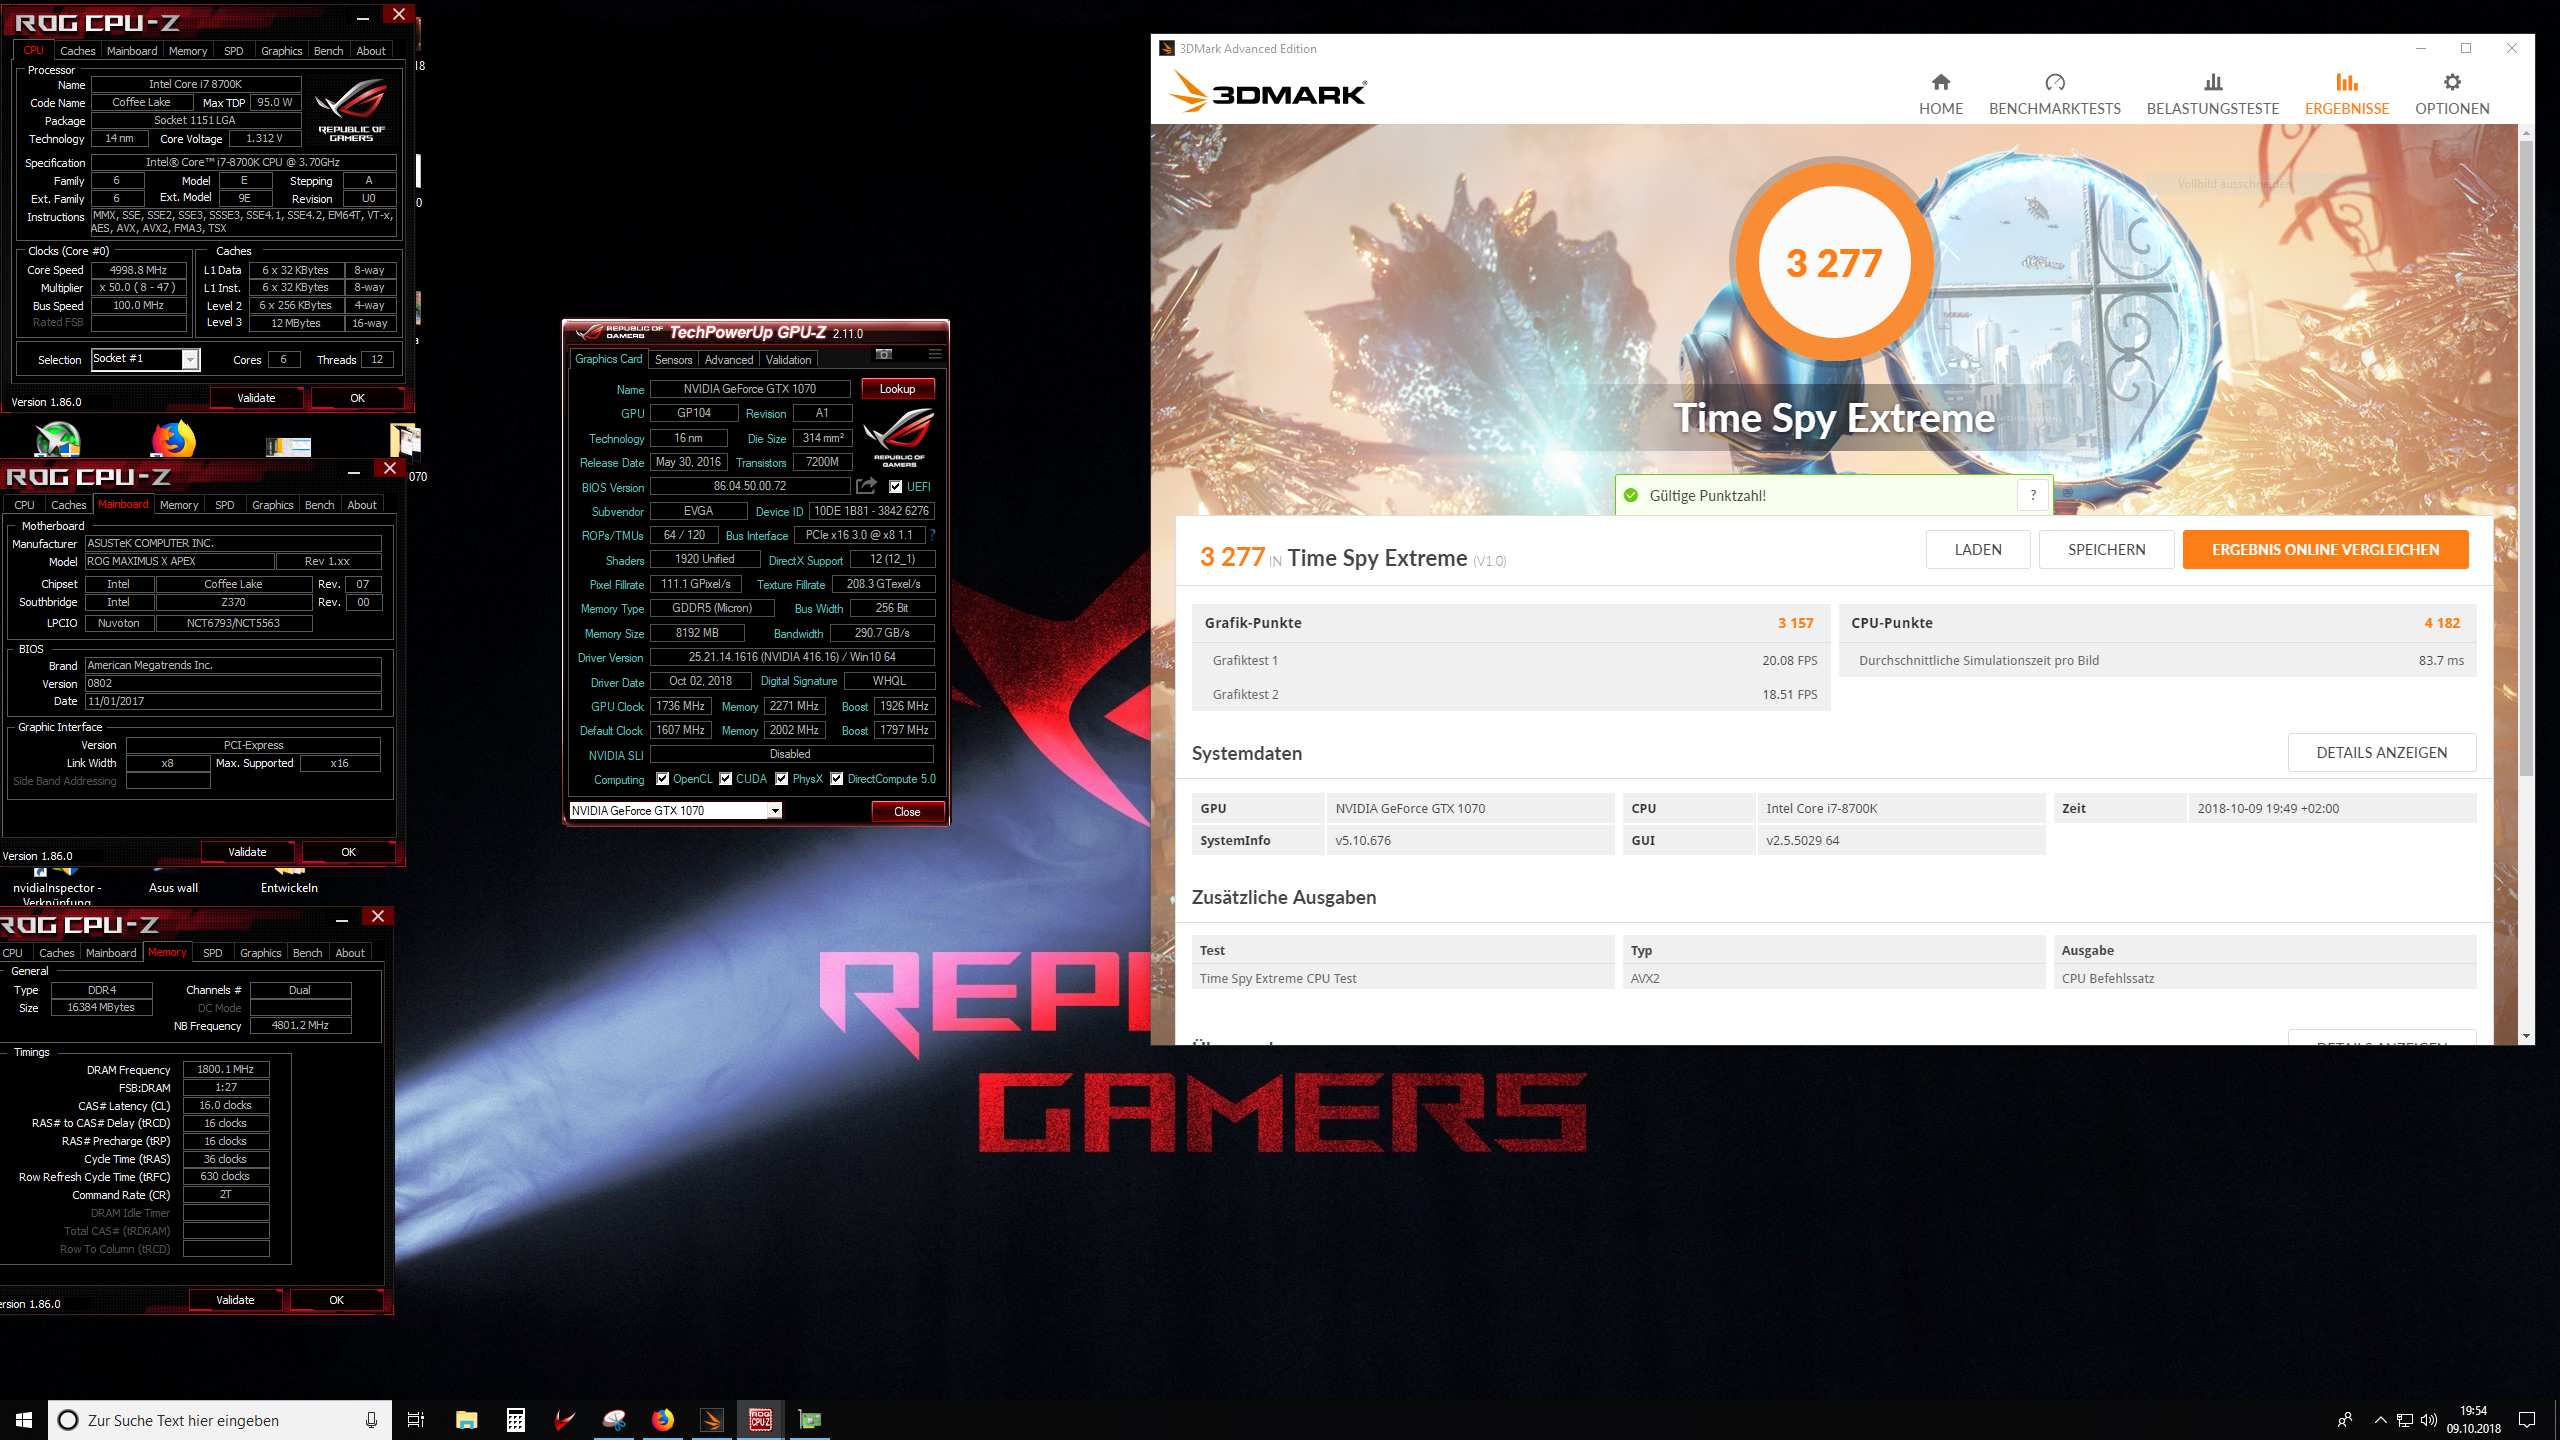This screenshot has height=1440, width=2560.
Task: Open the HOME section in 3DMark
Action: 1940,94
